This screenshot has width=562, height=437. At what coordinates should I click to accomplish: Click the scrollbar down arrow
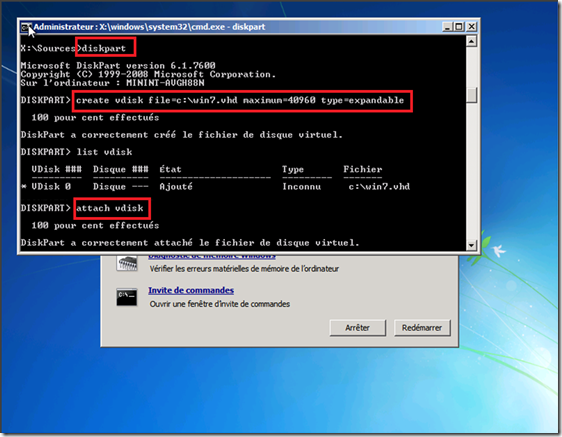(471, 245)
